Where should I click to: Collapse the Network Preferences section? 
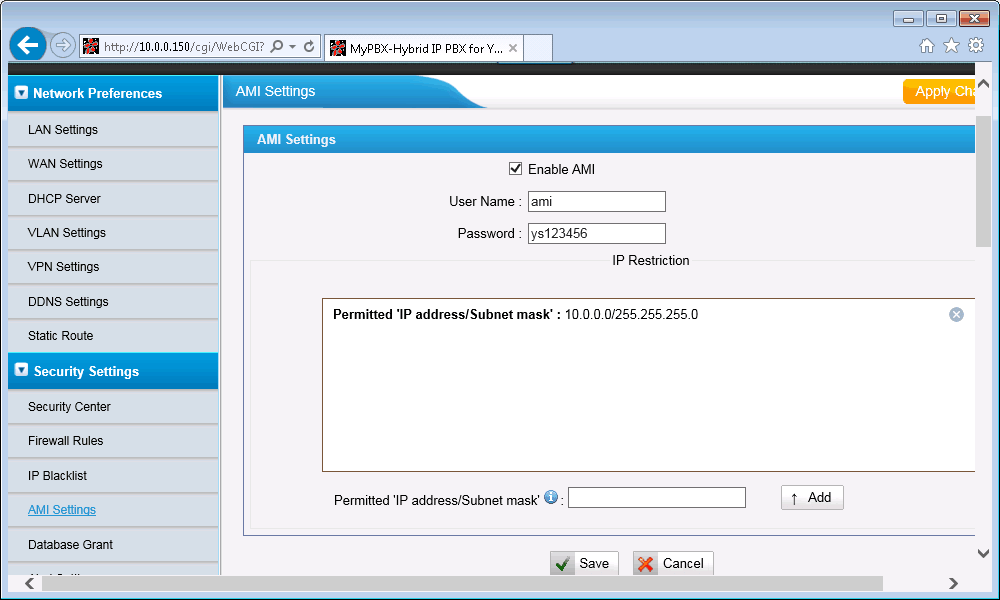[20, 93]
